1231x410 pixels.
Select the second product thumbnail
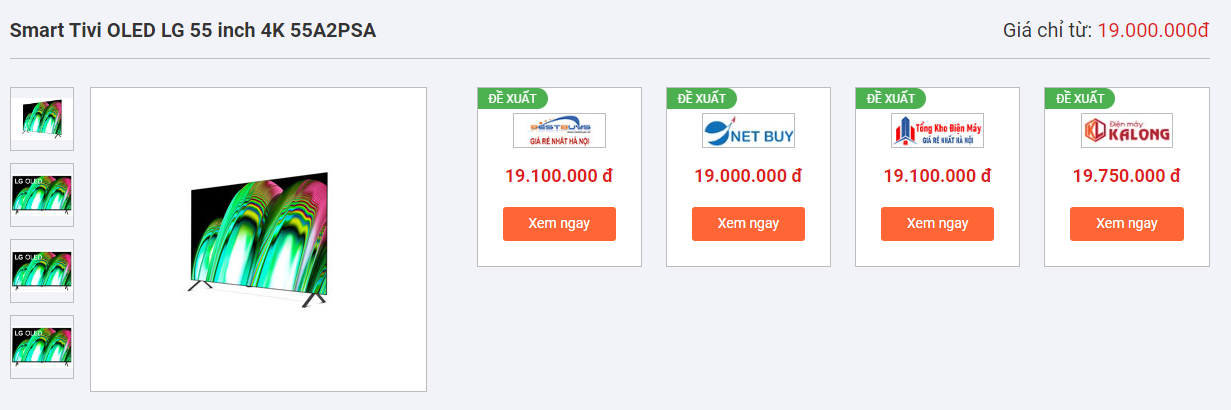(42, 195)
